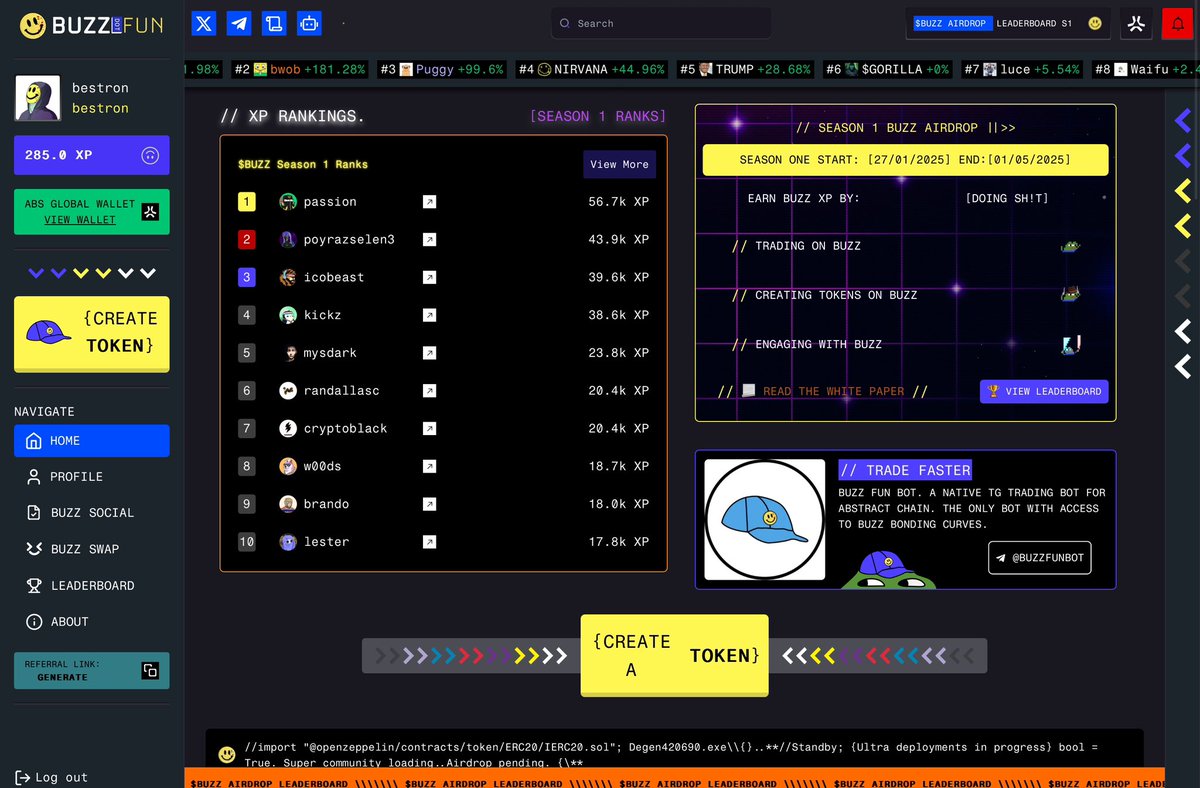Image resolution: width=1200 pixels, height=788 pixels.
Task: Click the @BUZZFUNBOT Telegram button
Action: coord(1041,557)
